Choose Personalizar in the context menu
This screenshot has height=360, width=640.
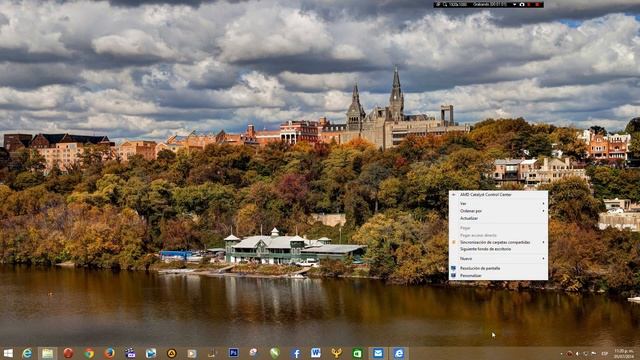[x=498, y=276]
